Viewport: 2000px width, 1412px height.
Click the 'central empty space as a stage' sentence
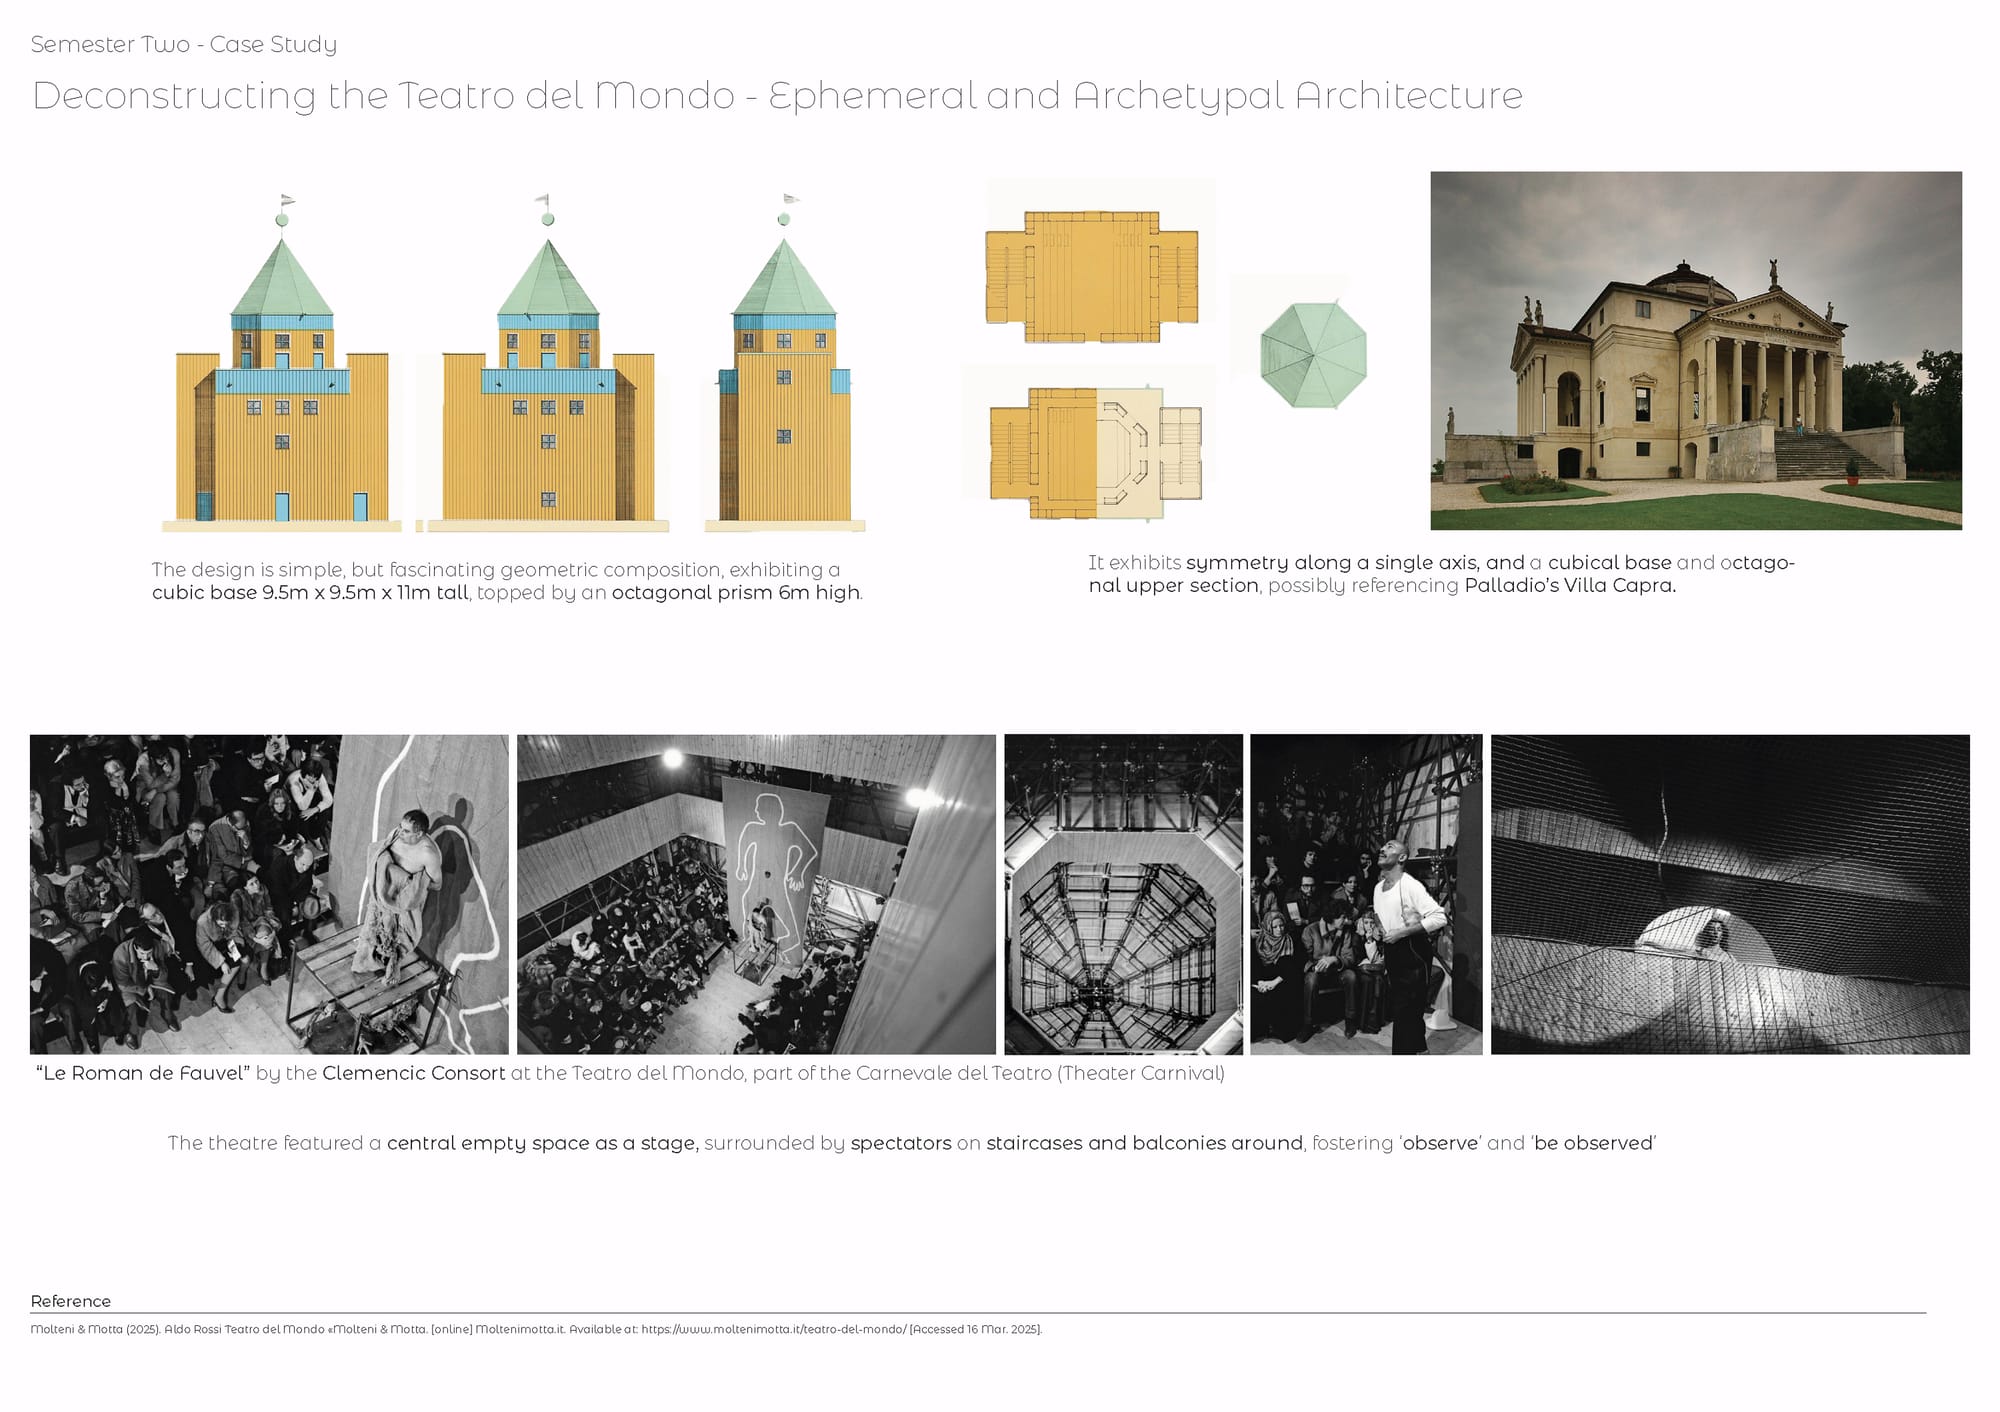[542, 1143]
